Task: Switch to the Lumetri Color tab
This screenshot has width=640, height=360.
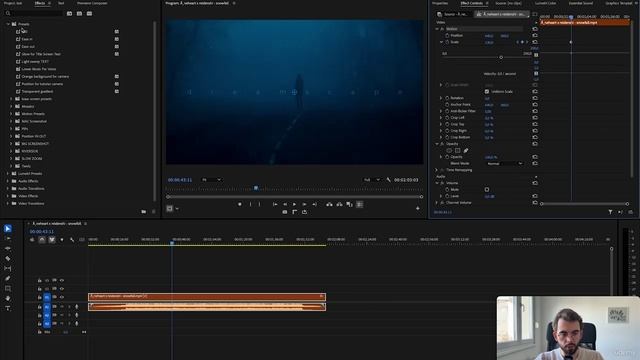Action: (x=545, y=3)
